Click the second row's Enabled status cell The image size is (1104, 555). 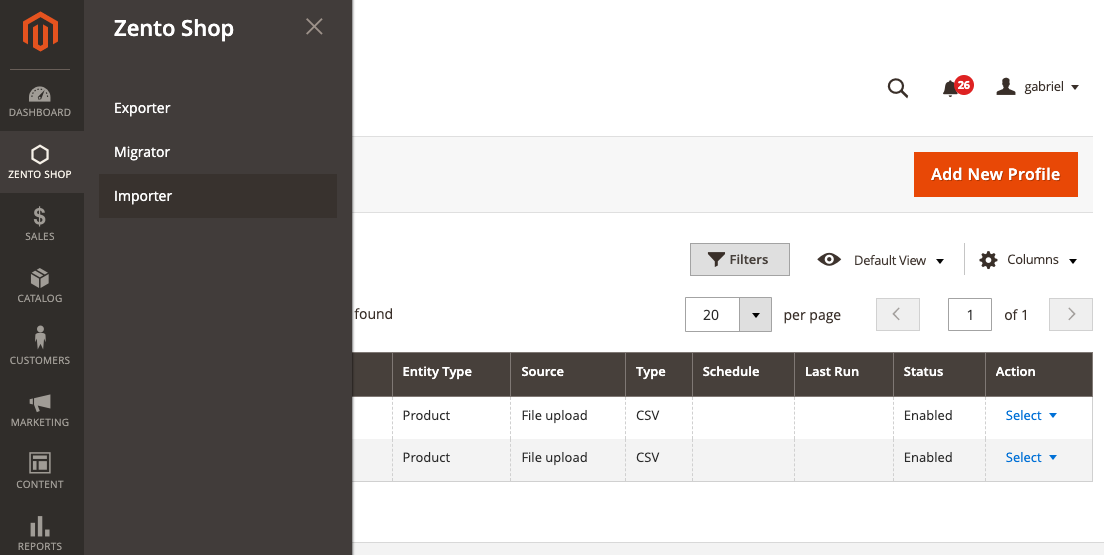coord(939,460)
